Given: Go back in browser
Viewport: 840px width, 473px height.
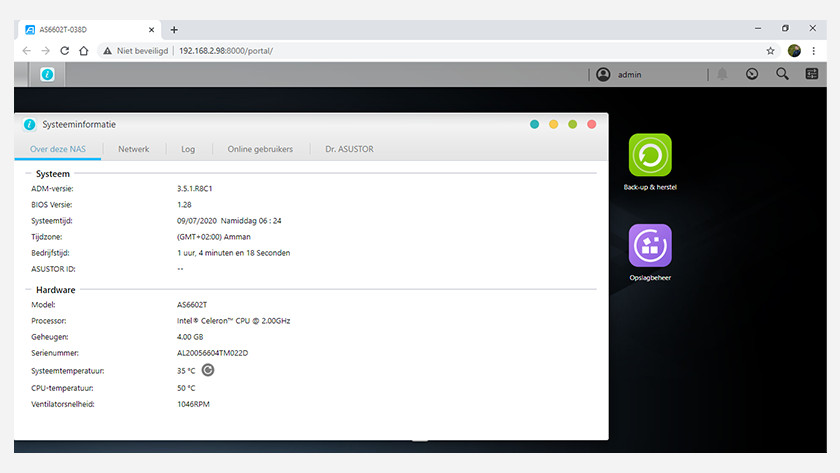Looking at the screenshot, I should click(27, 51).
